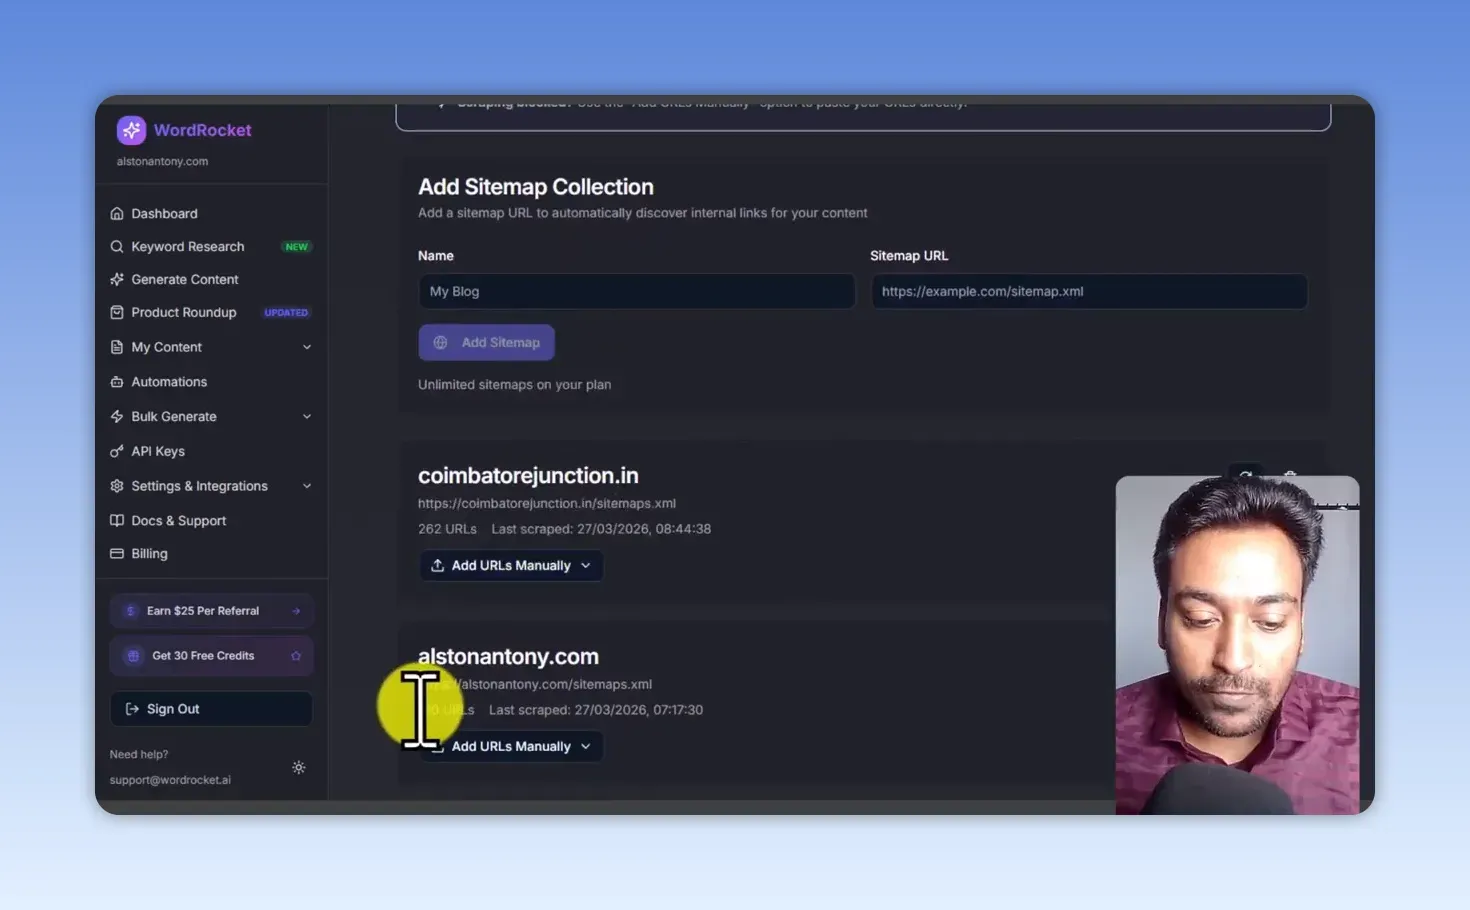The width and height of the screenshot is (1470, 910).
Task: Click the NEW badge on Keyword Research
Action: 297,247
